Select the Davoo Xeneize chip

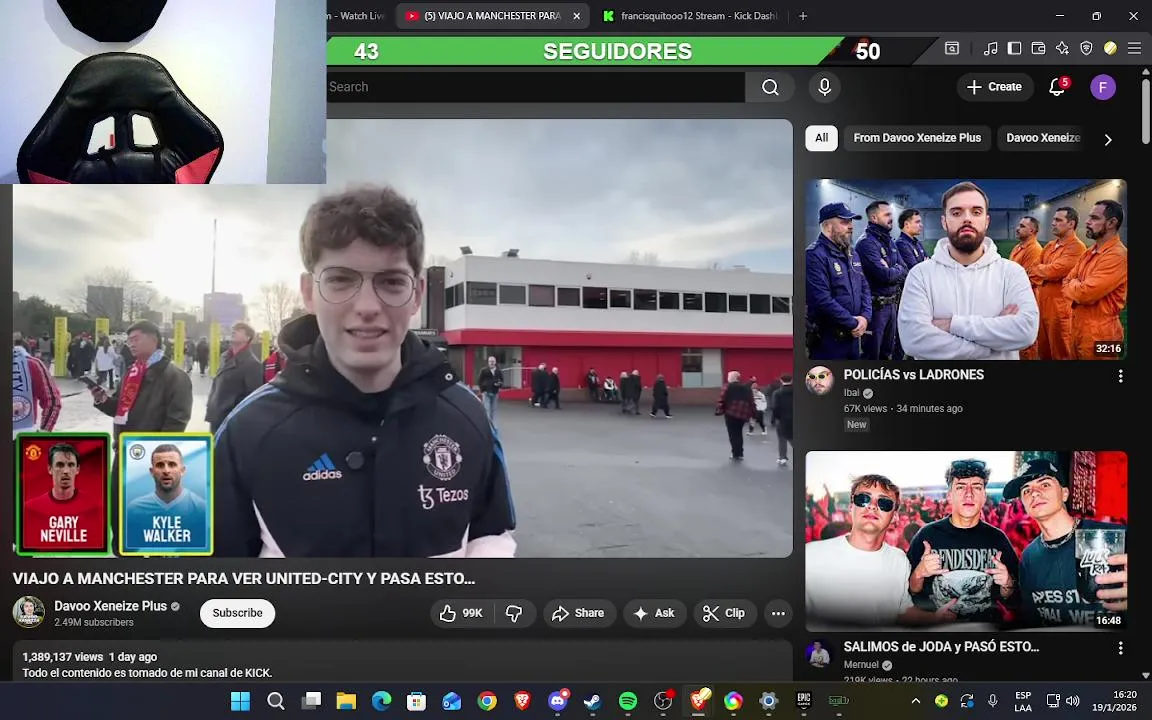[x=1043, y=137]
